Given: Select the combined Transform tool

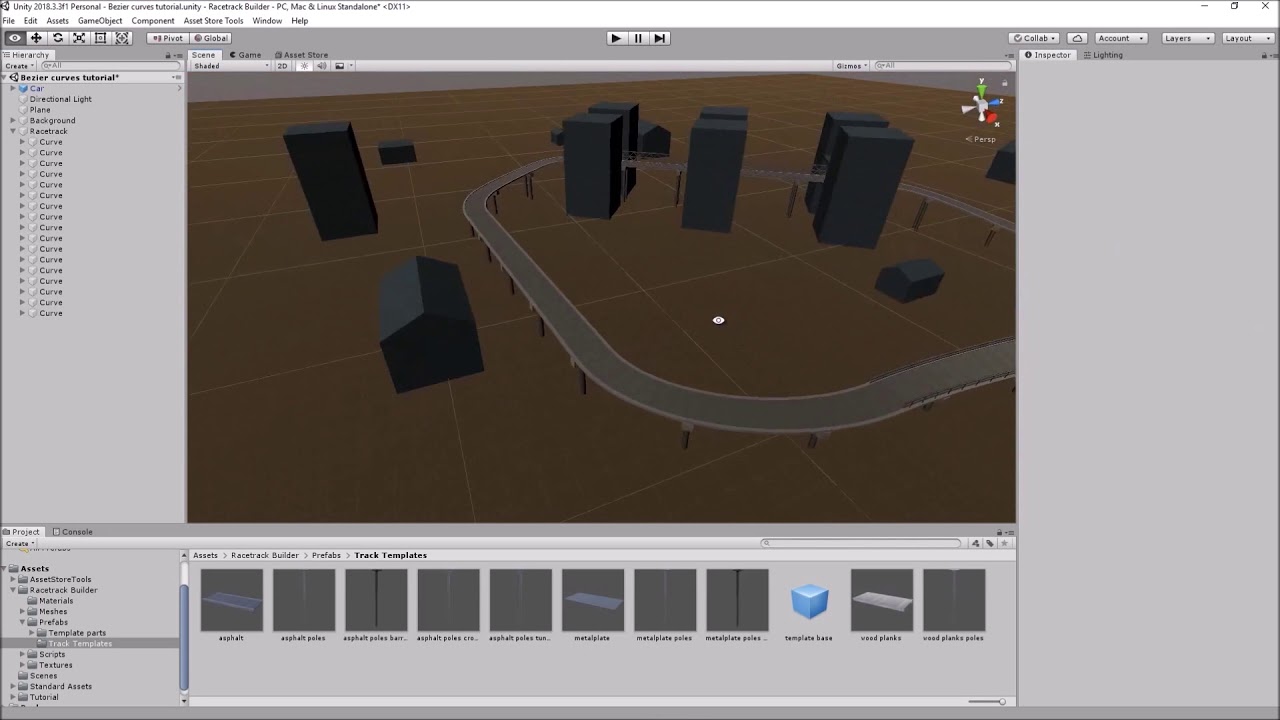Looking at the screenshot, I should click(x=122, y=38).
